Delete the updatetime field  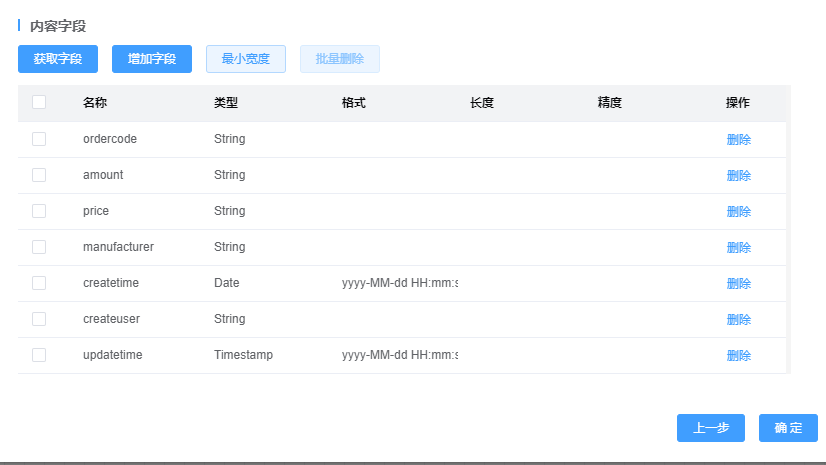coord(738,356)
